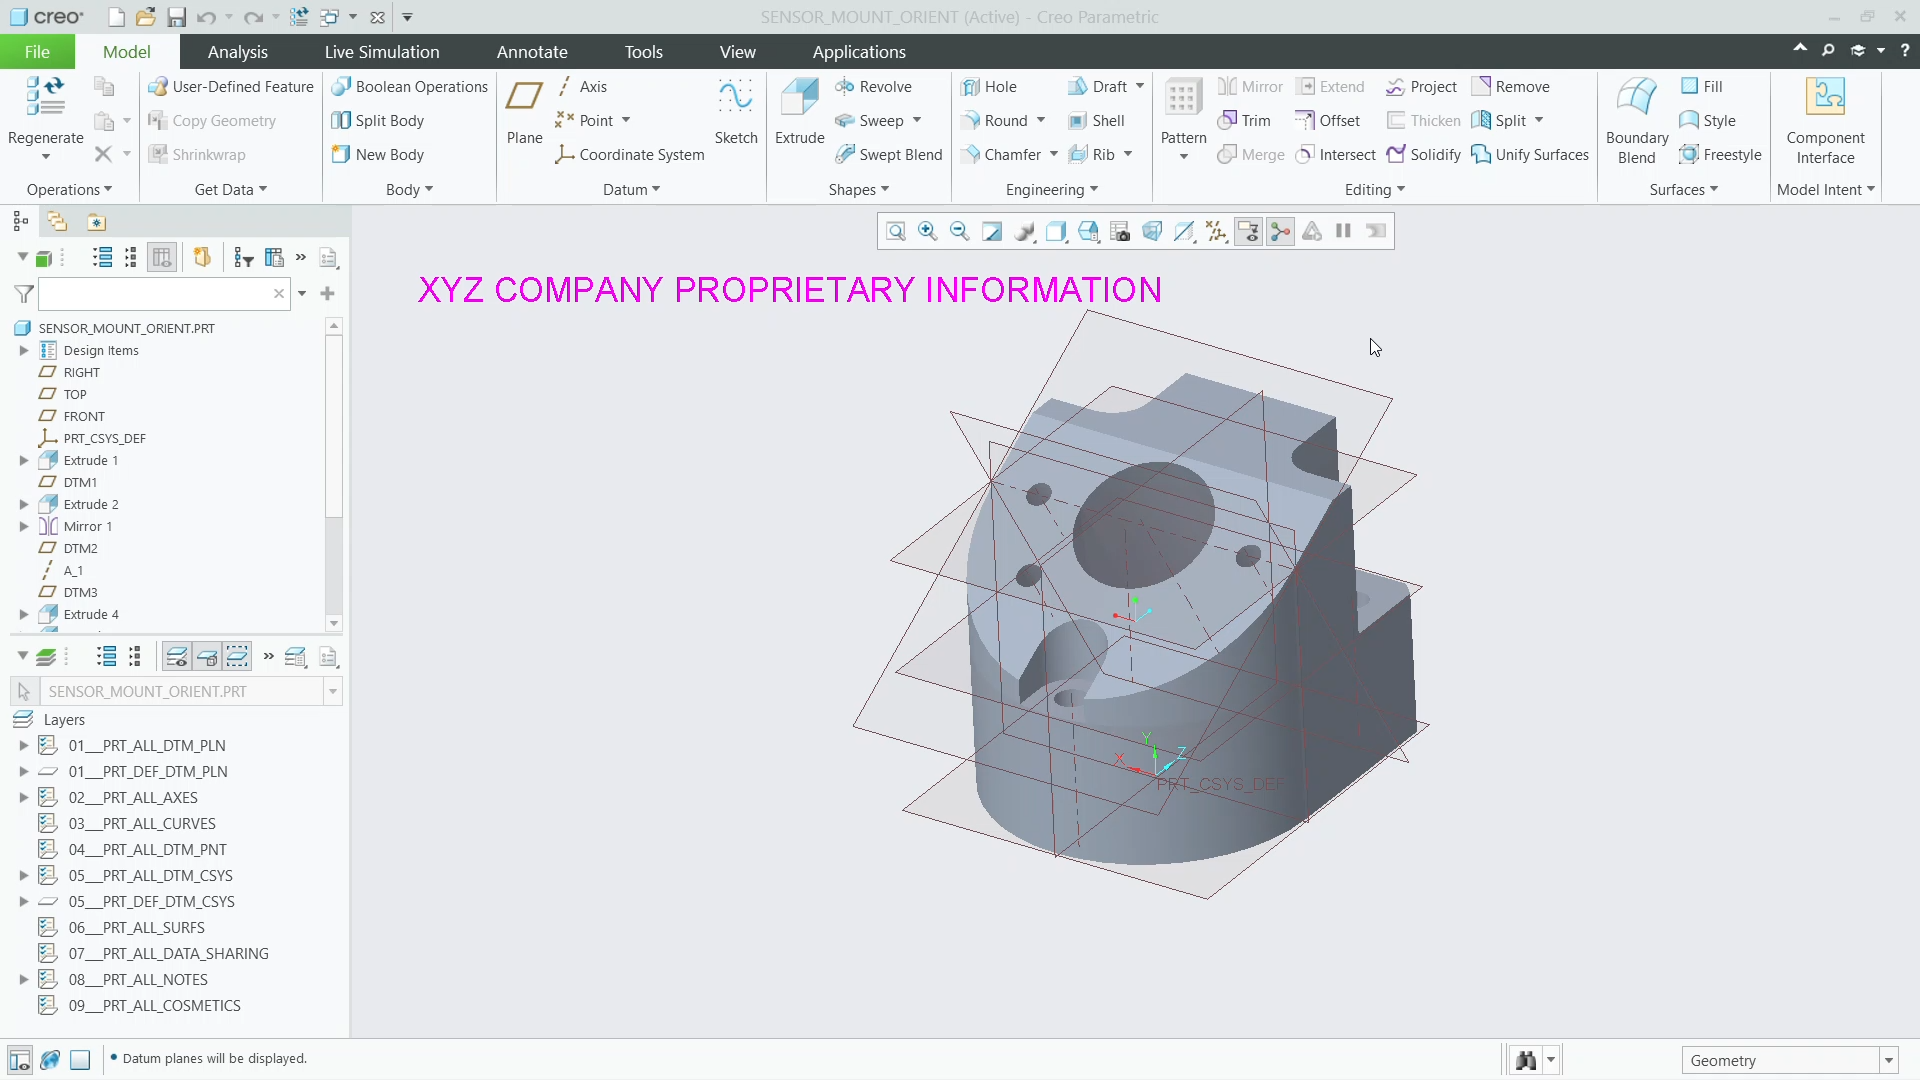Viewport: 1920px width, 1080px height.
Task: Open Component Interface tool
Action: (1825, 120)
